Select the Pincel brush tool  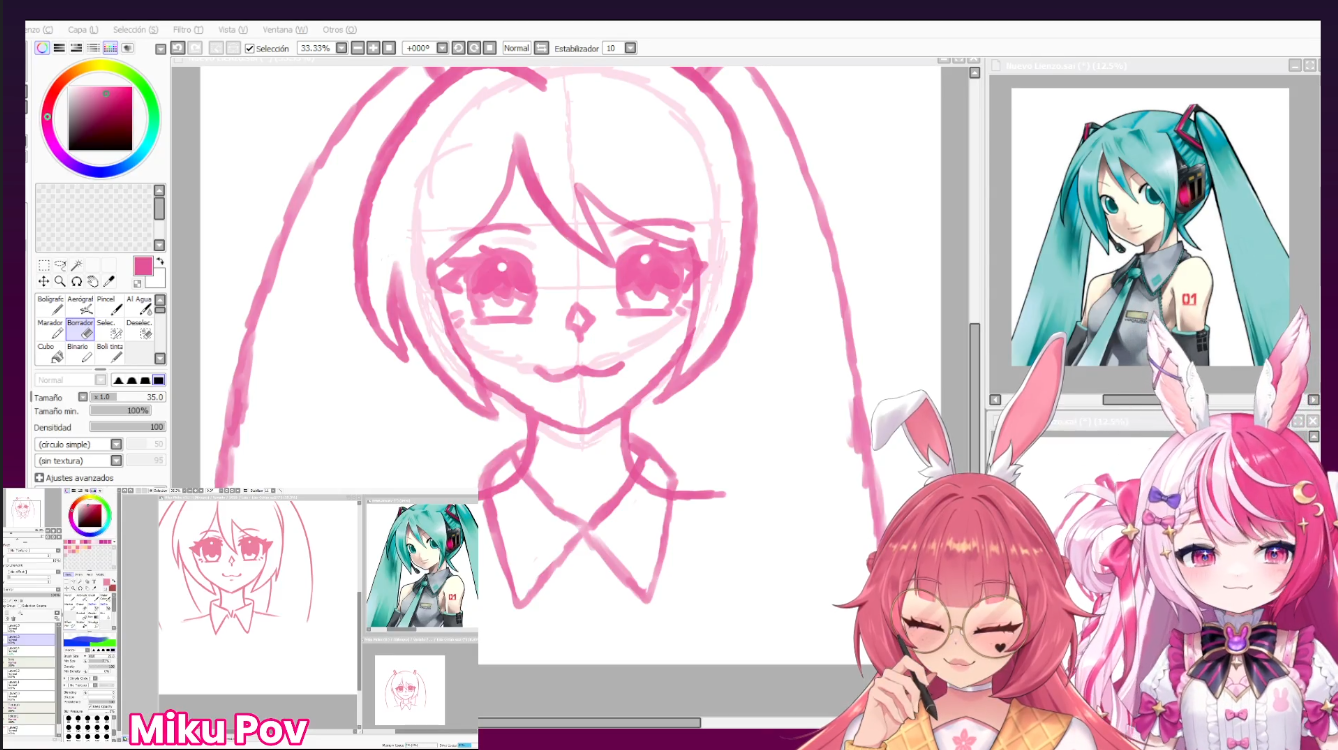[111, 305]
